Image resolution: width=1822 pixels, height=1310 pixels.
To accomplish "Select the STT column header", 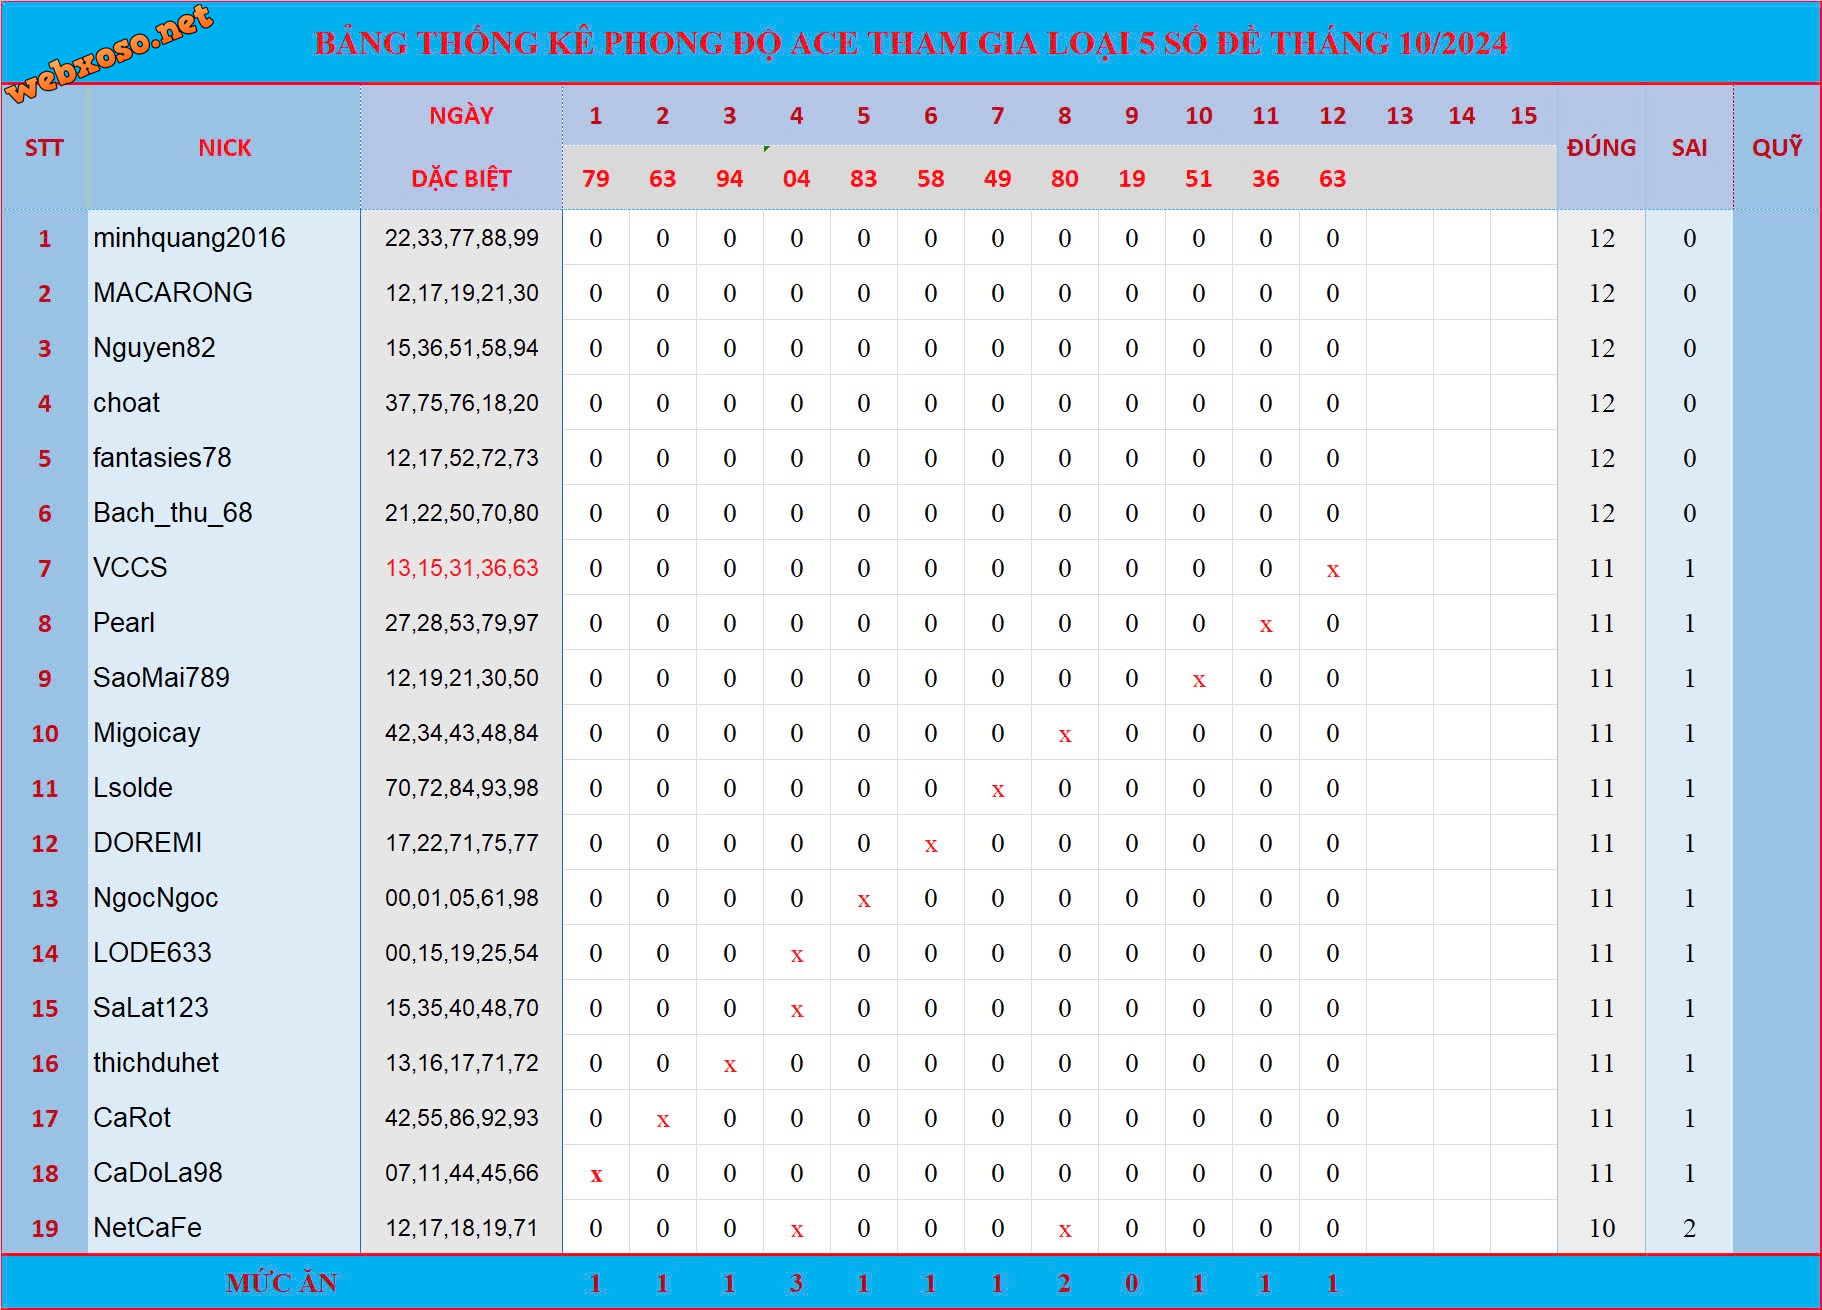I will pos(44,148).
